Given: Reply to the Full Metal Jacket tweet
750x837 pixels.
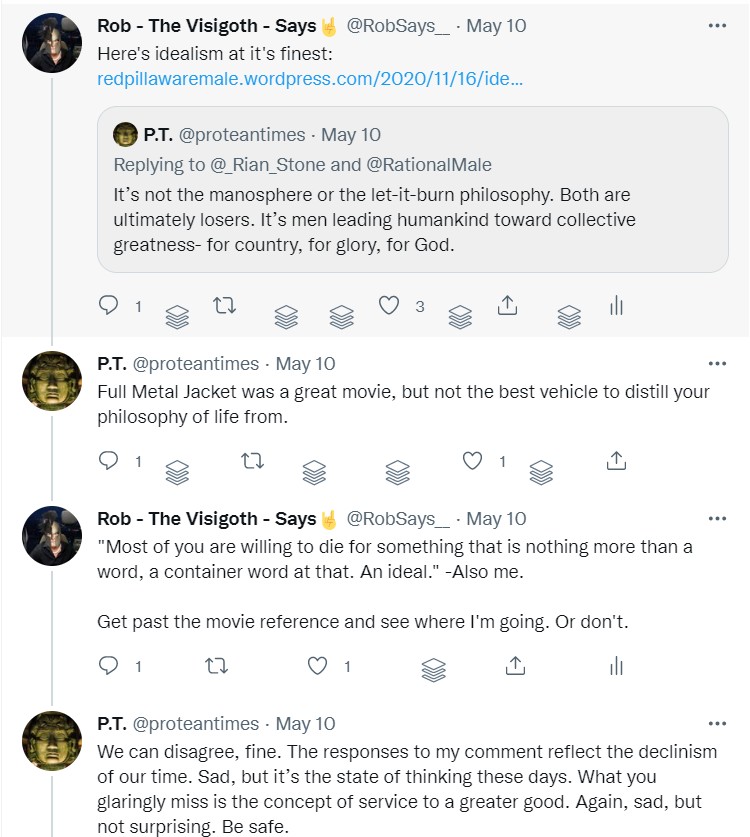Looking at the screenshot, I should click(x=109, y=460).
